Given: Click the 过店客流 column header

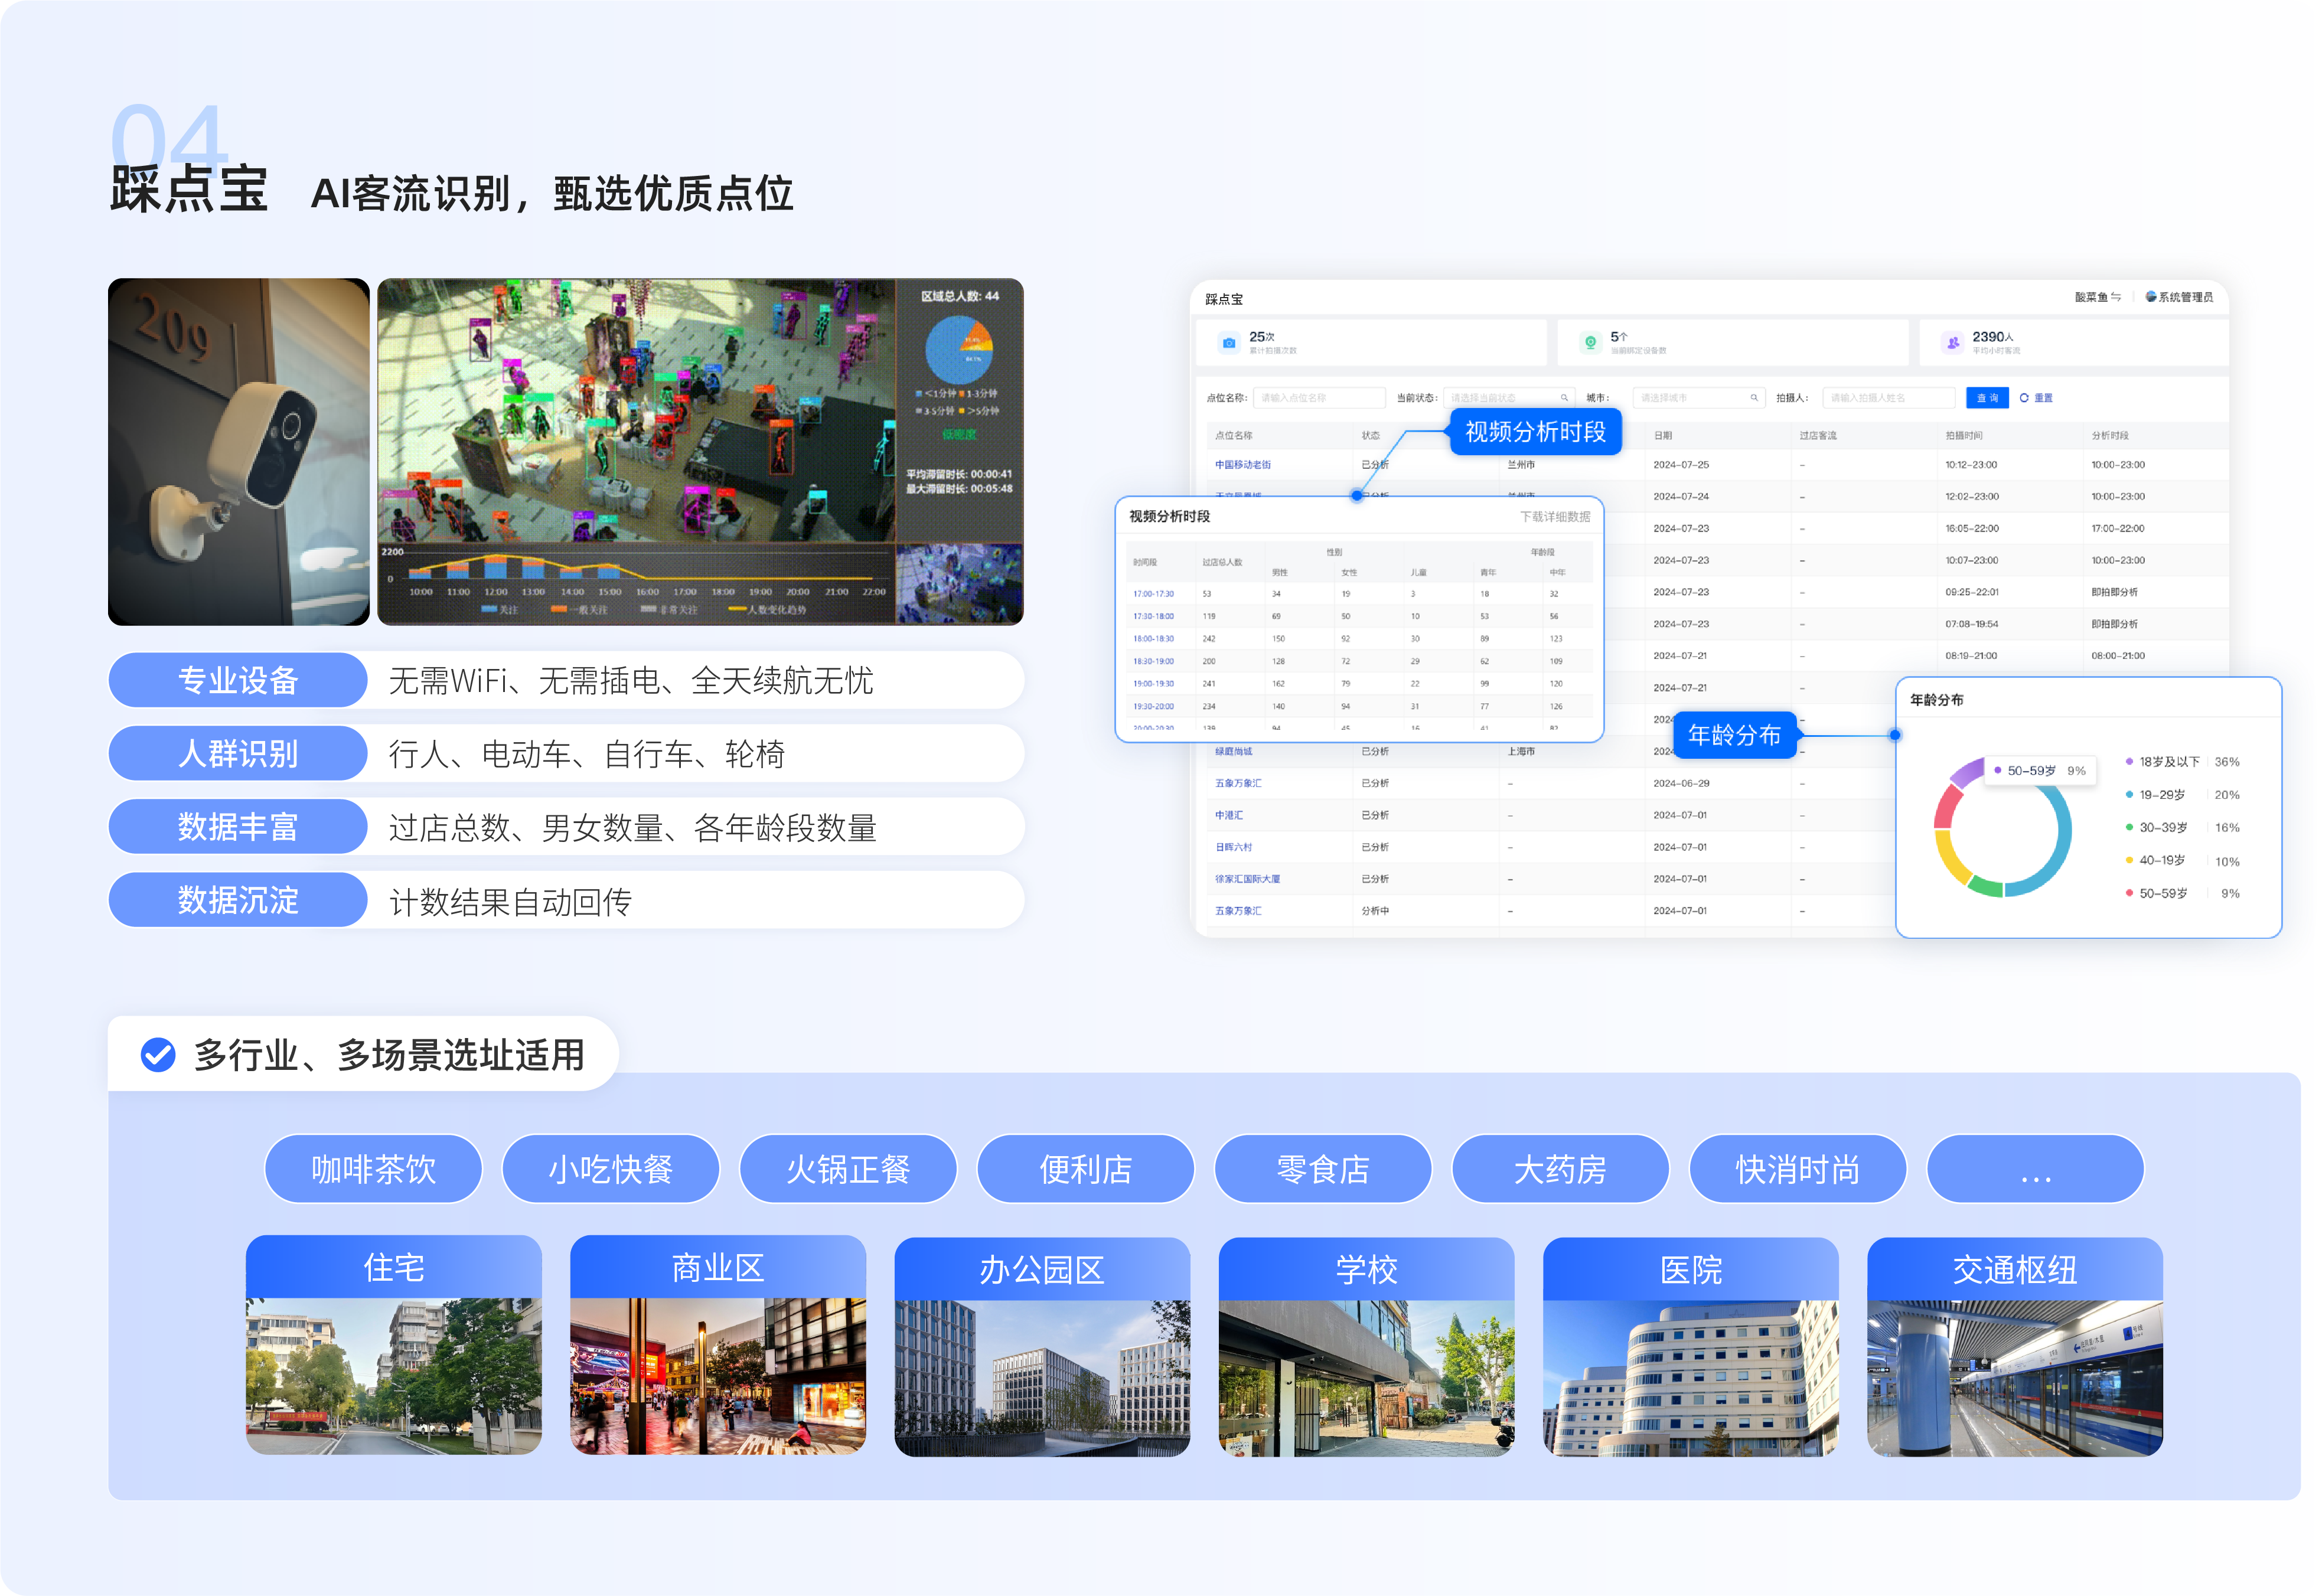Looking at the screenshot, I should pyautogui.click(x=1818, y=435).
